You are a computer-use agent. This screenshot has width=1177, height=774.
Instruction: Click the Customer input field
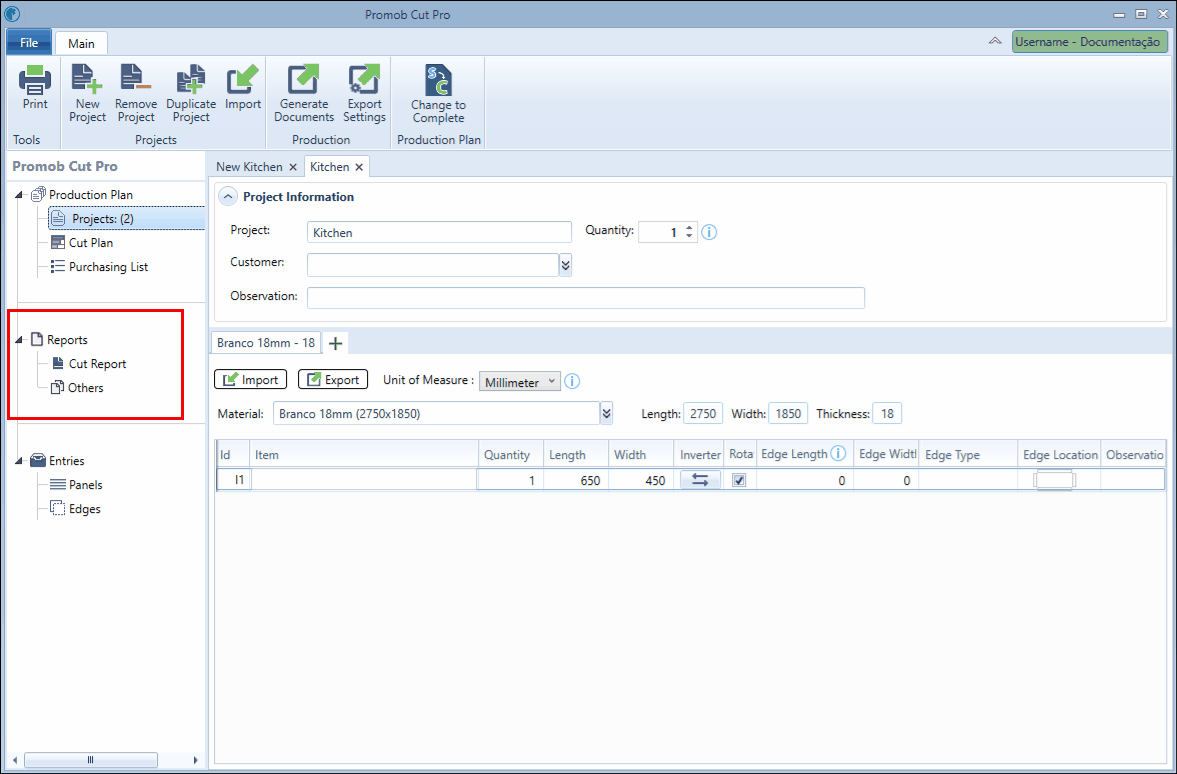(x=432, y=265)
